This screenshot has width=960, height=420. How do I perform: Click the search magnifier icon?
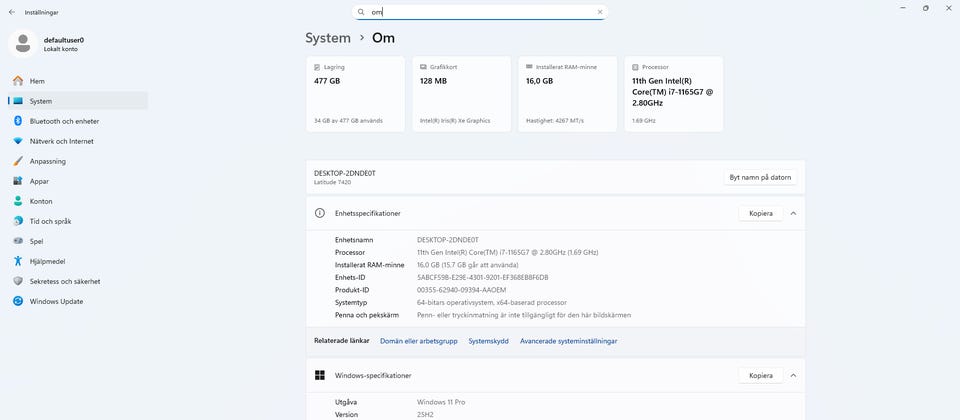[361, 12]
